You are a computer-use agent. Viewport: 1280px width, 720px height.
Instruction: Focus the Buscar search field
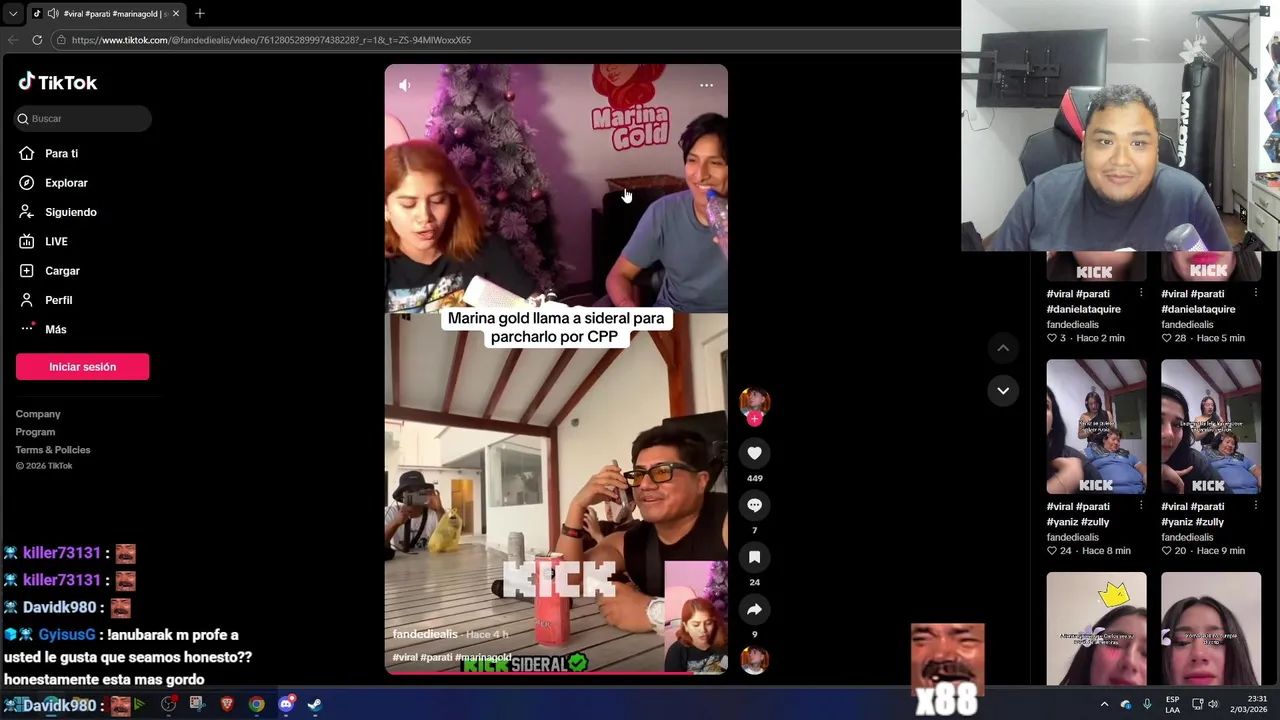tap(83, 118)
